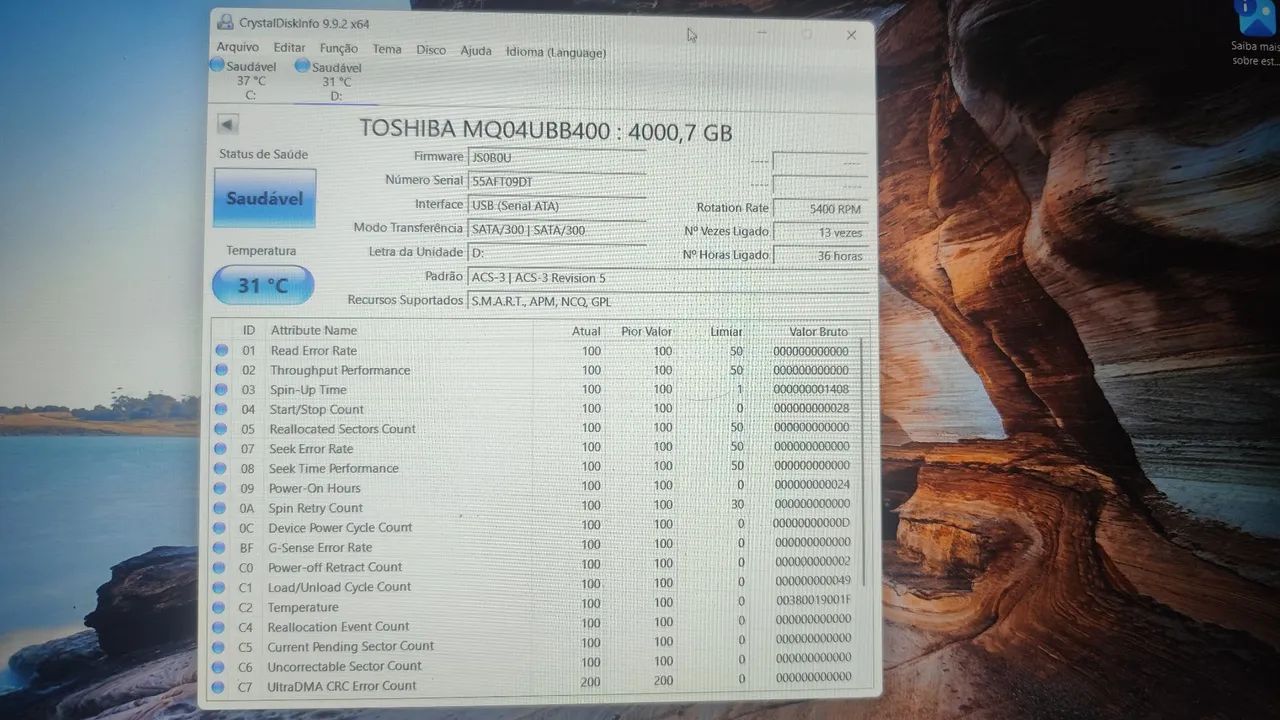Click the blue status icon for Reallocated Sectors Count

click(x=220, y=429)
